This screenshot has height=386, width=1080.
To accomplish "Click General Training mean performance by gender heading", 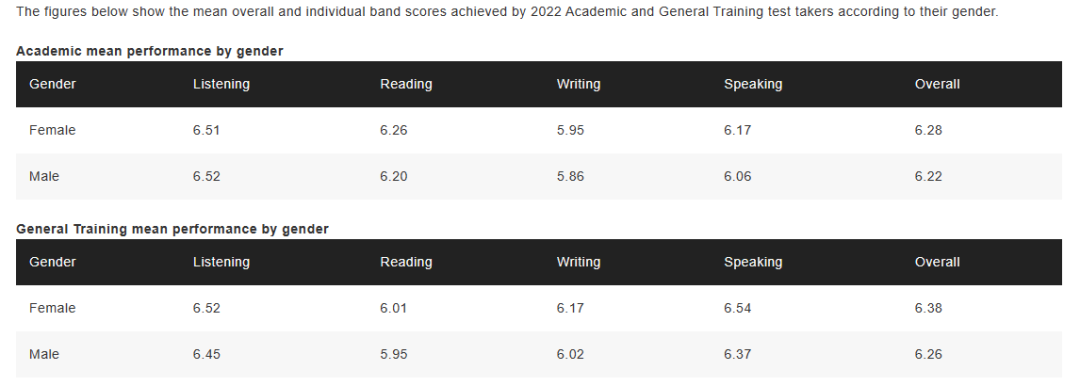I will pos(172,229).
